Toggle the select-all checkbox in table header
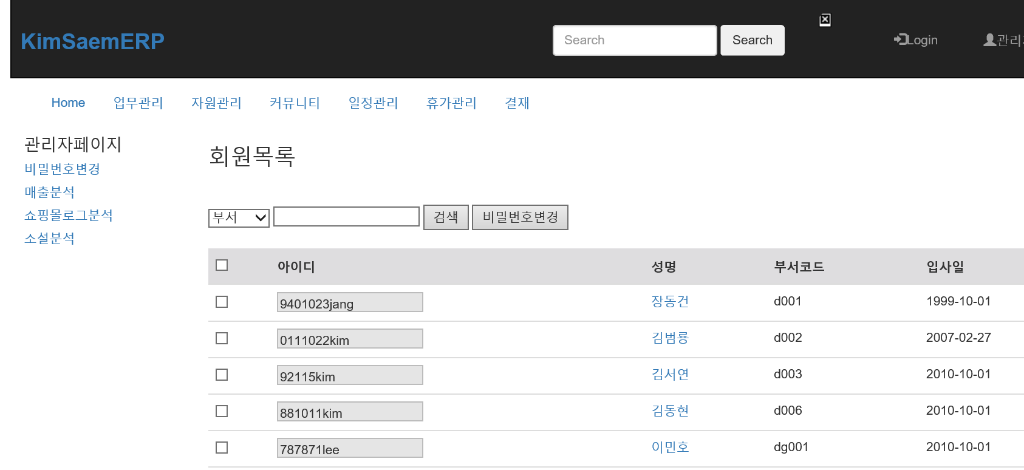1024x470 pixels. point(222,265)
